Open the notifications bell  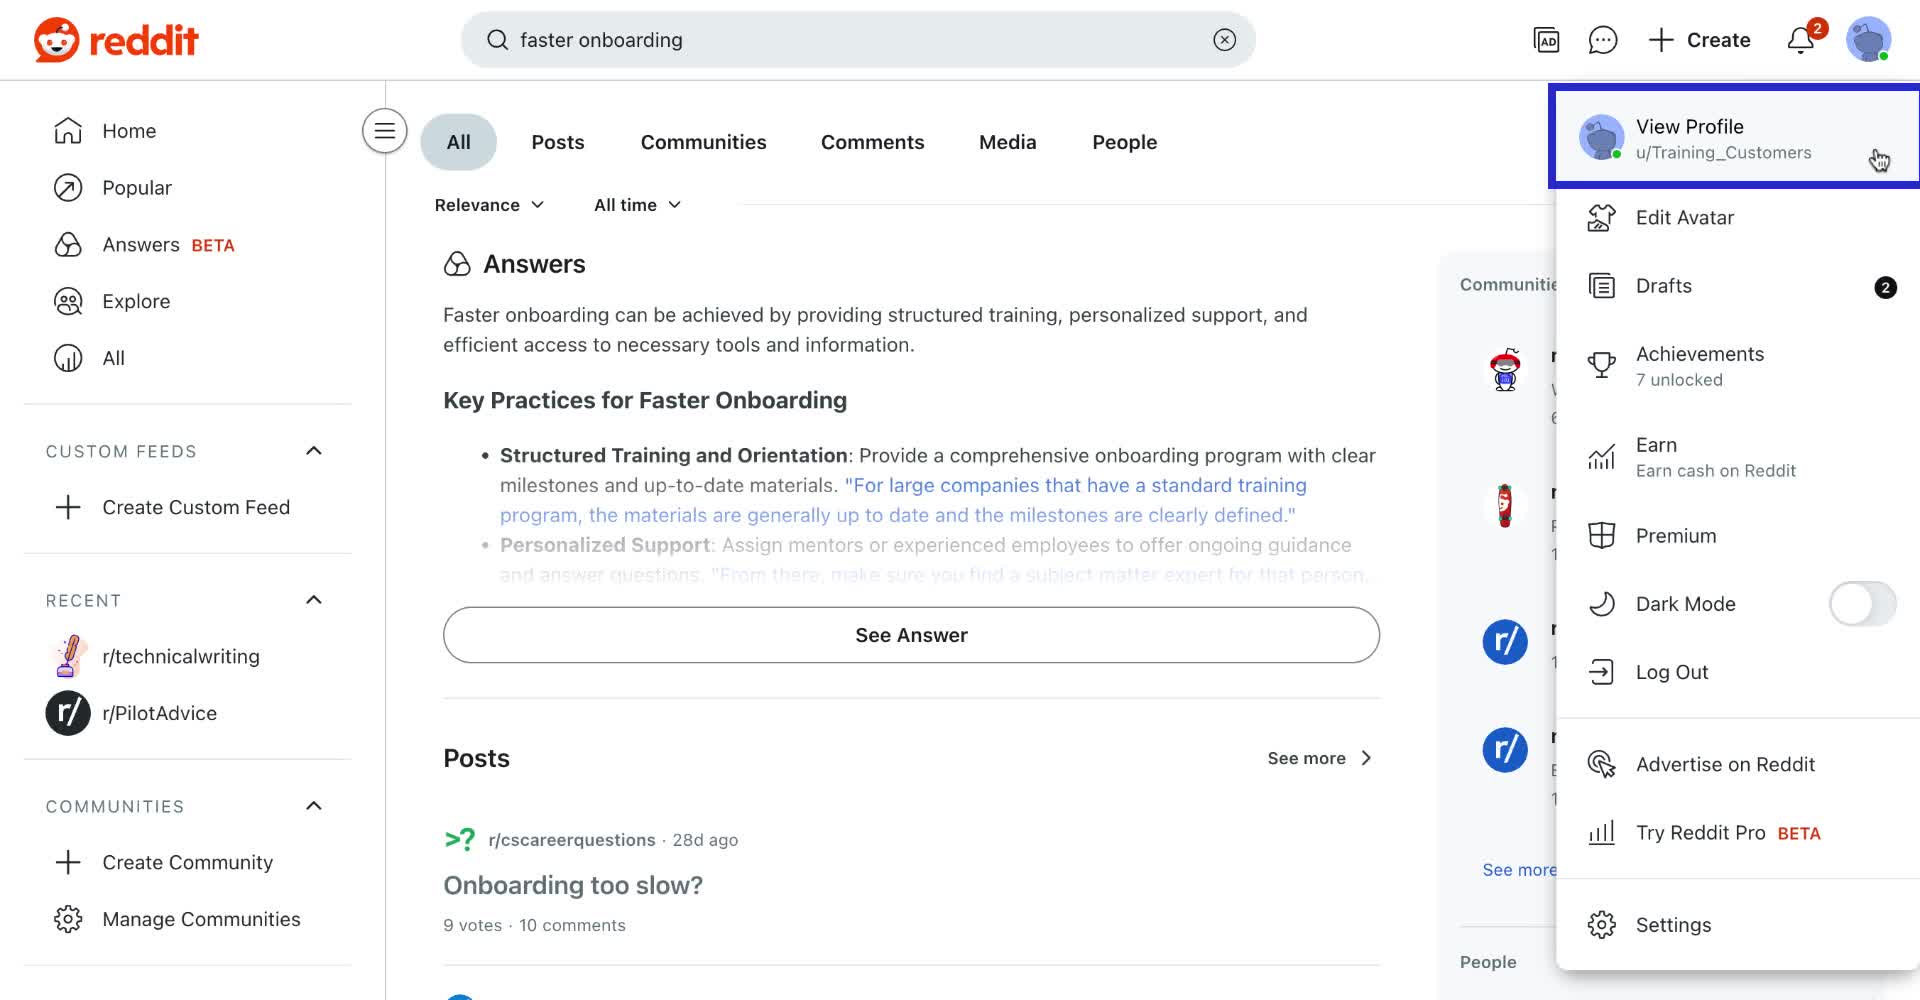tap(1800, 40)
